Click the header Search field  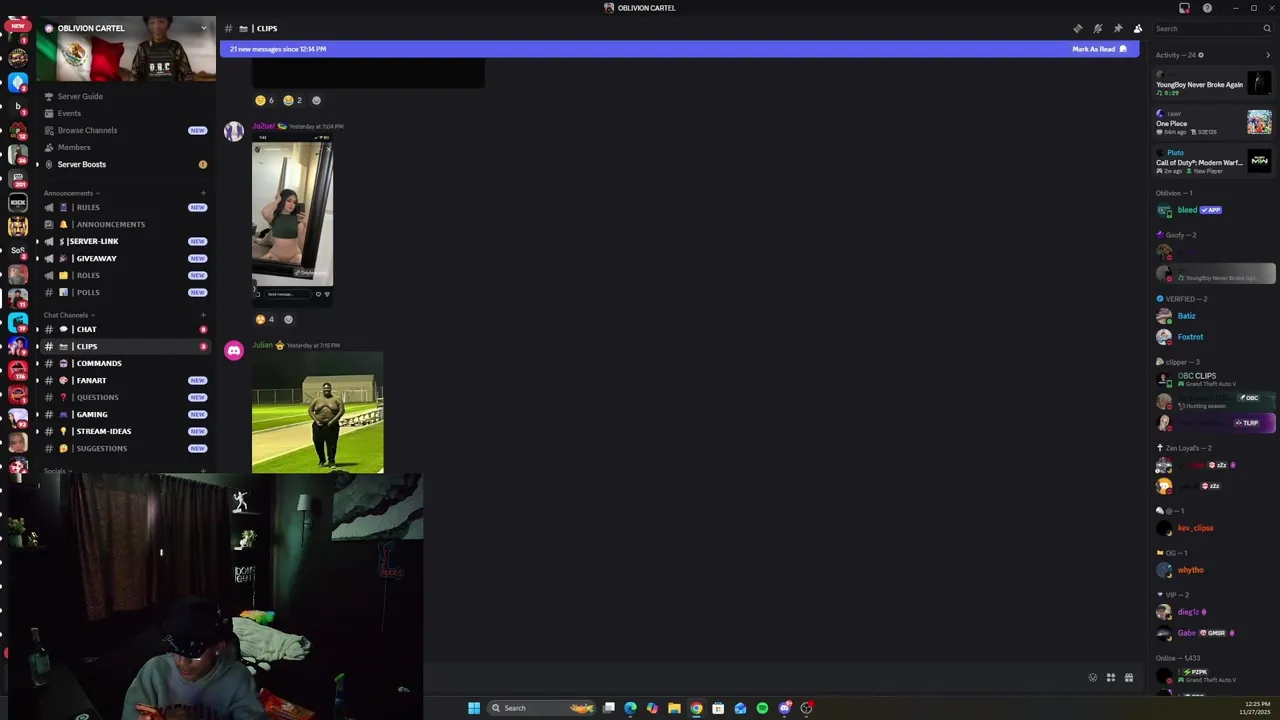click(x=1211, y=28)
